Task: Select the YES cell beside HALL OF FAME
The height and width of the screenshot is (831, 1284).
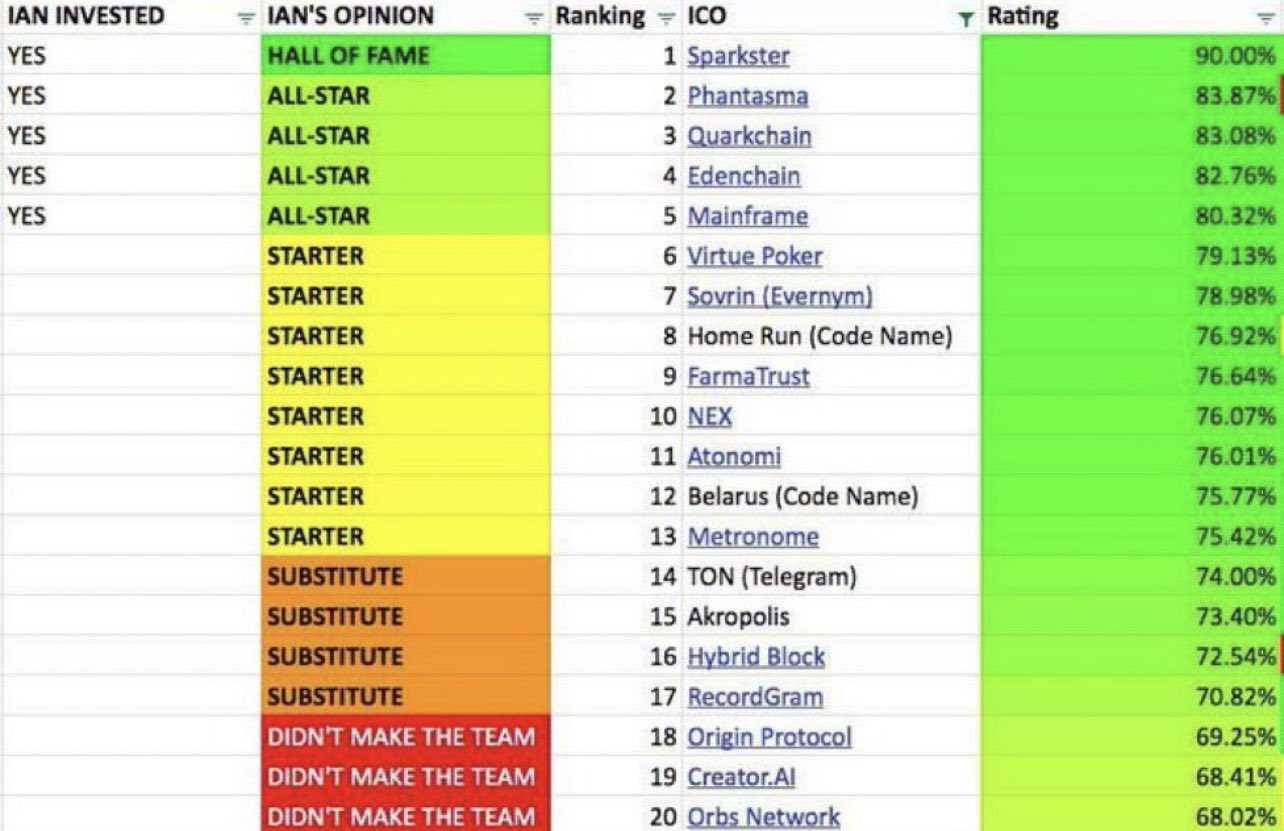Action: [x=130, y=56]
